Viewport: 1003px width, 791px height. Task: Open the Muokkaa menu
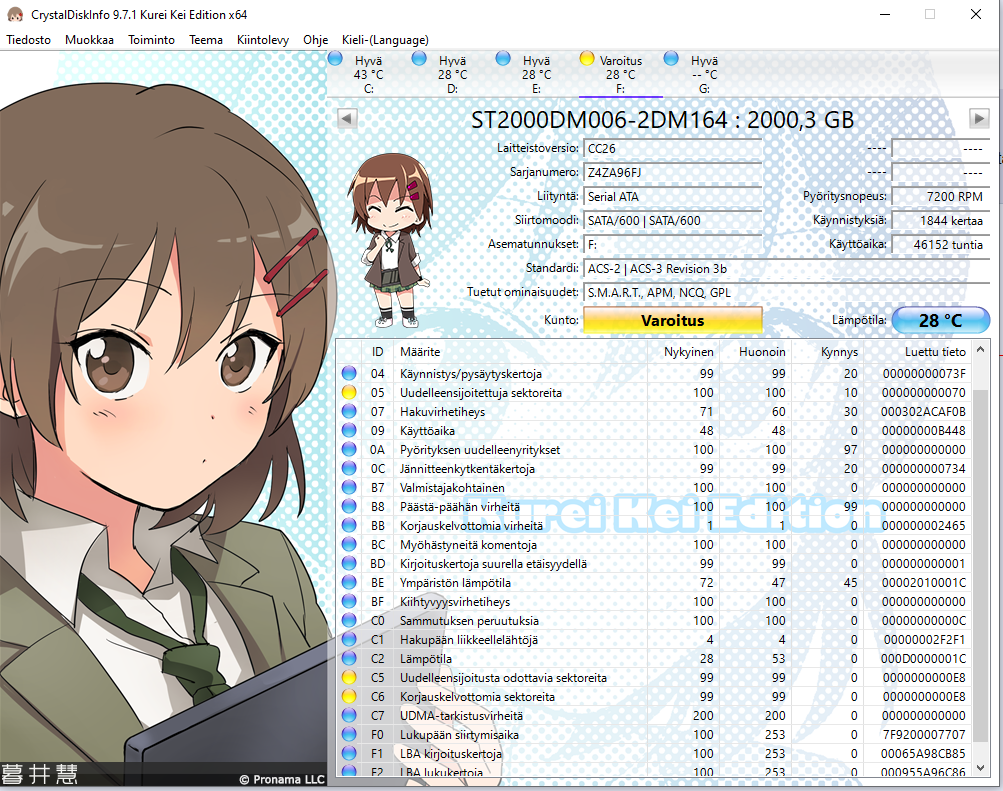point(90,40)
